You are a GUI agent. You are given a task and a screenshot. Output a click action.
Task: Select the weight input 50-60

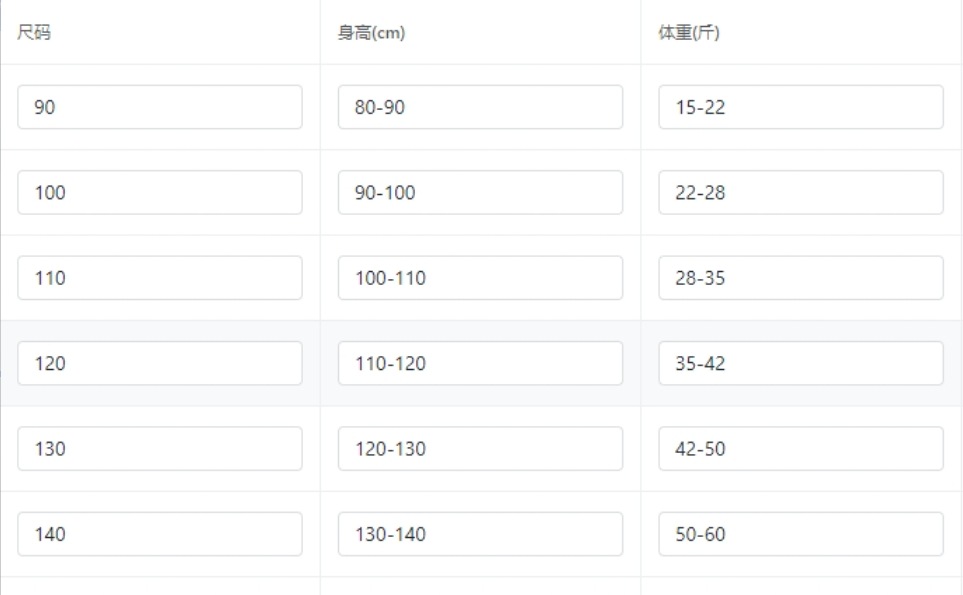click(801, 534)
